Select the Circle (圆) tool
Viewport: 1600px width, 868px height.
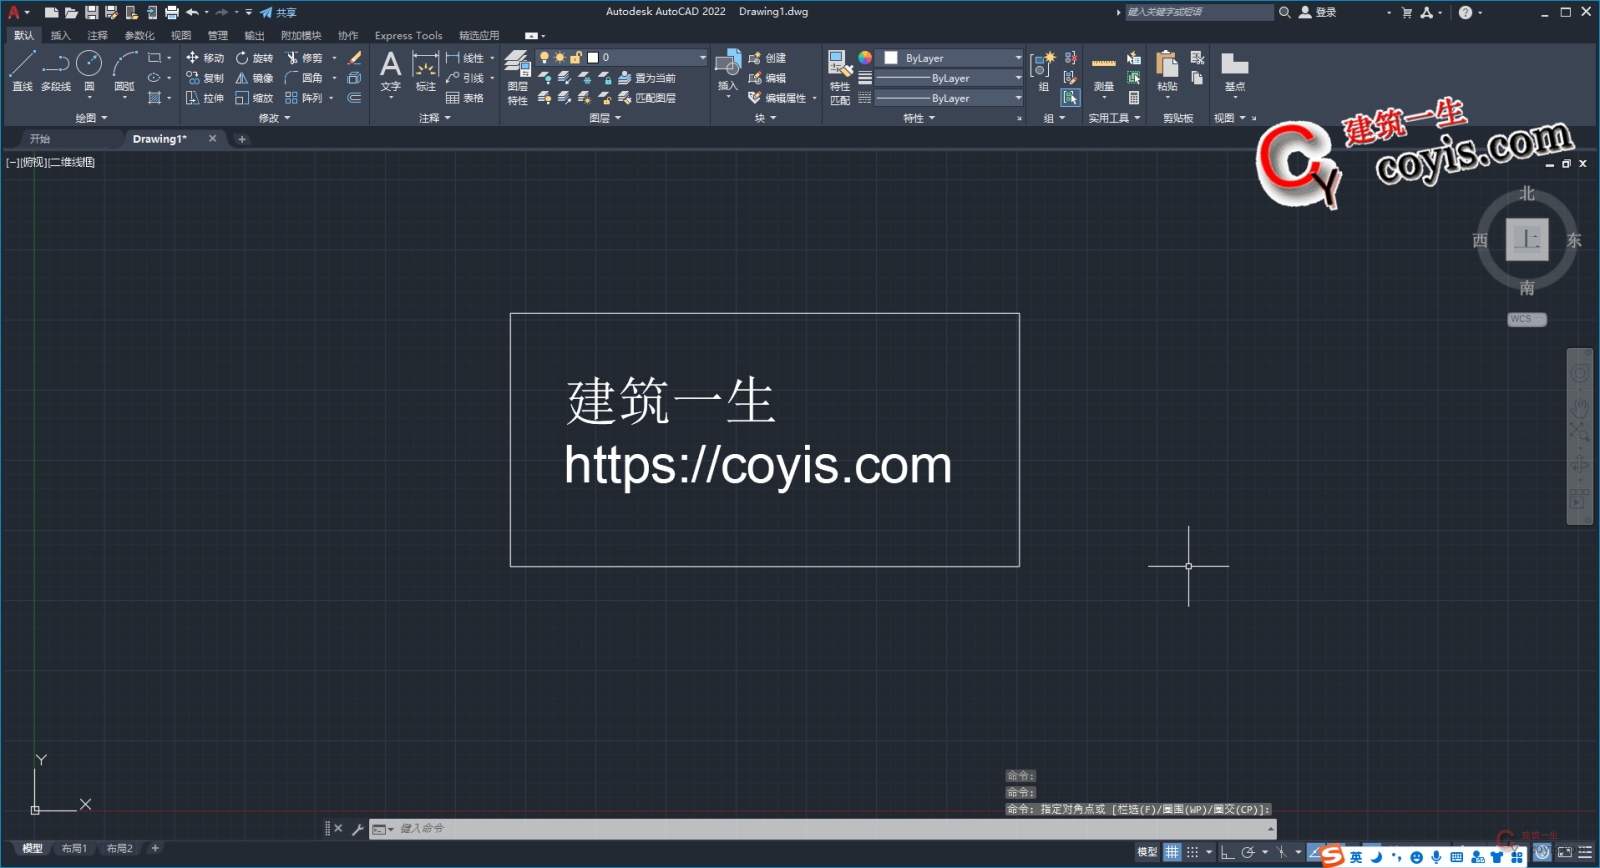click(x=89, y=71)
